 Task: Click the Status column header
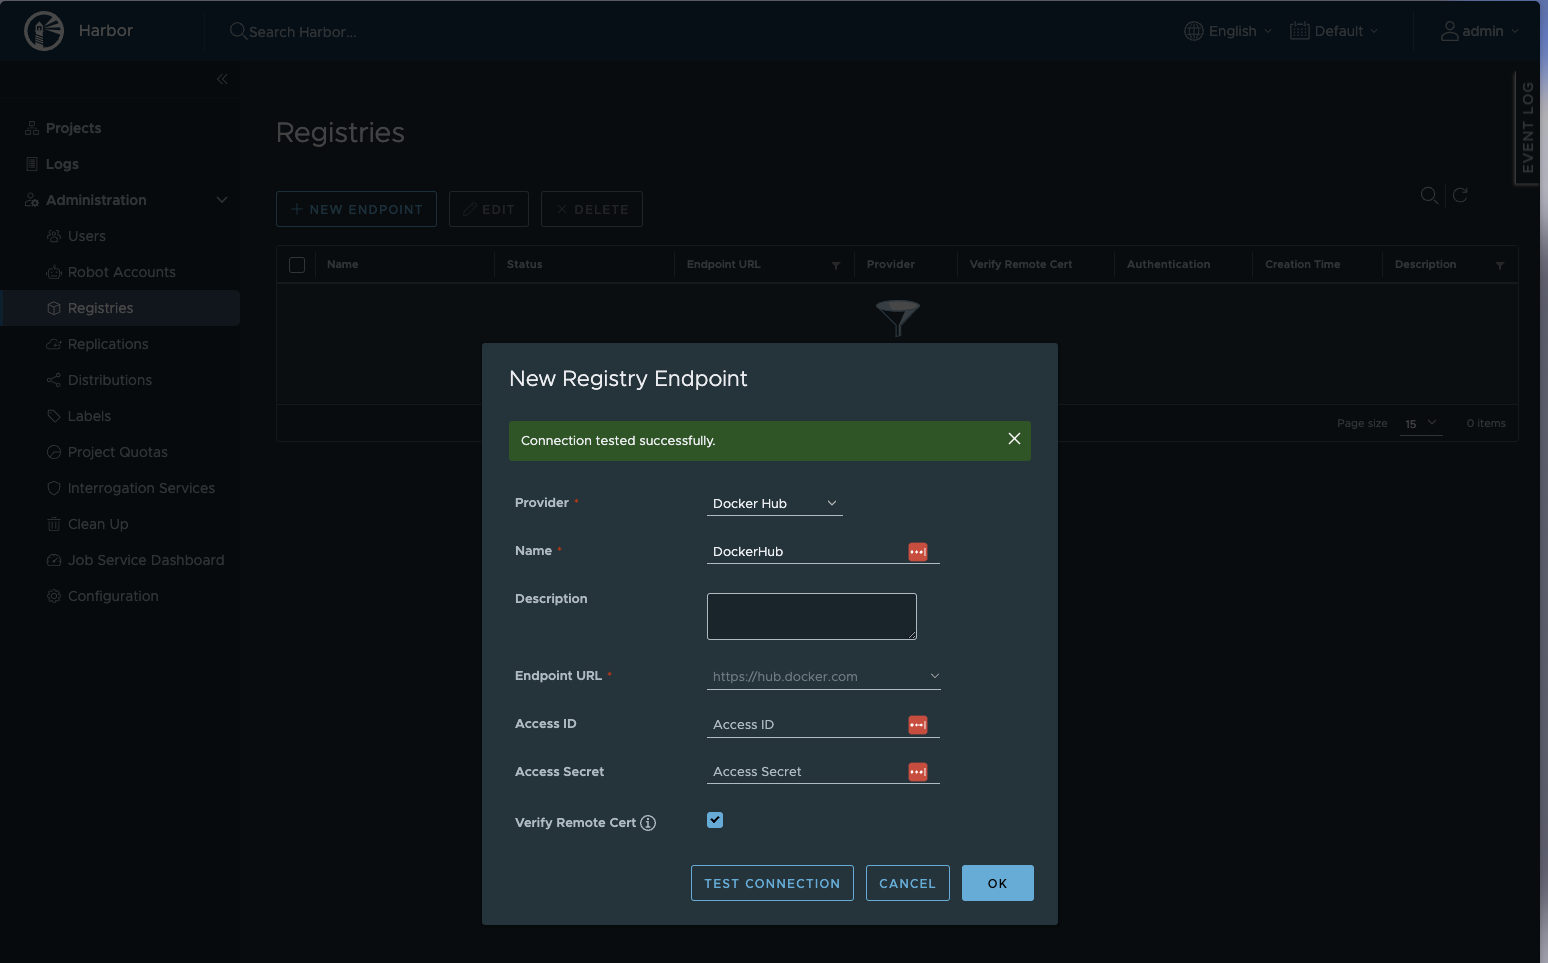coord(524,265)
